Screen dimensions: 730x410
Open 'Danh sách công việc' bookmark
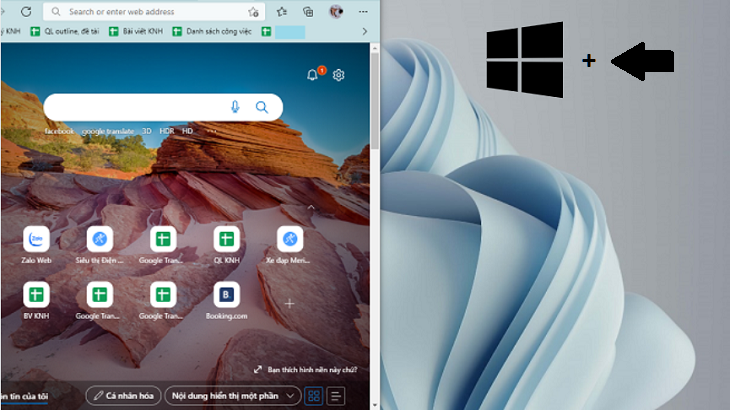coord(212,32)
